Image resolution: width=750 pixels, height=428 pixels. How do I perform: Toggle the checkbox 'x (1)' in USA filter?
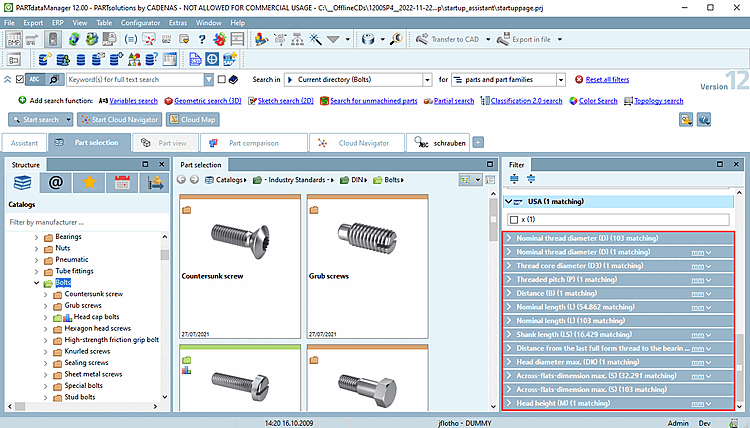(514, 219)
